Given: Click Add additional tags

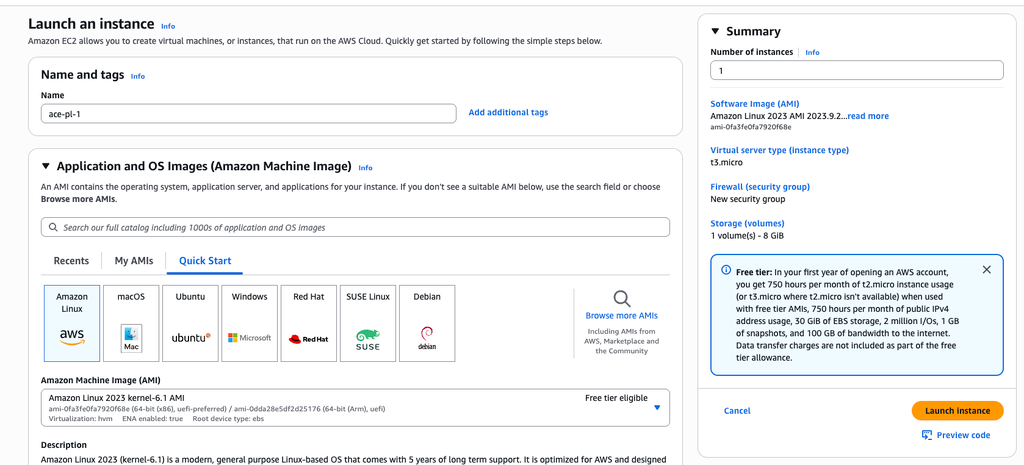Looking at the screenshot, I should [x=508, y=112].
